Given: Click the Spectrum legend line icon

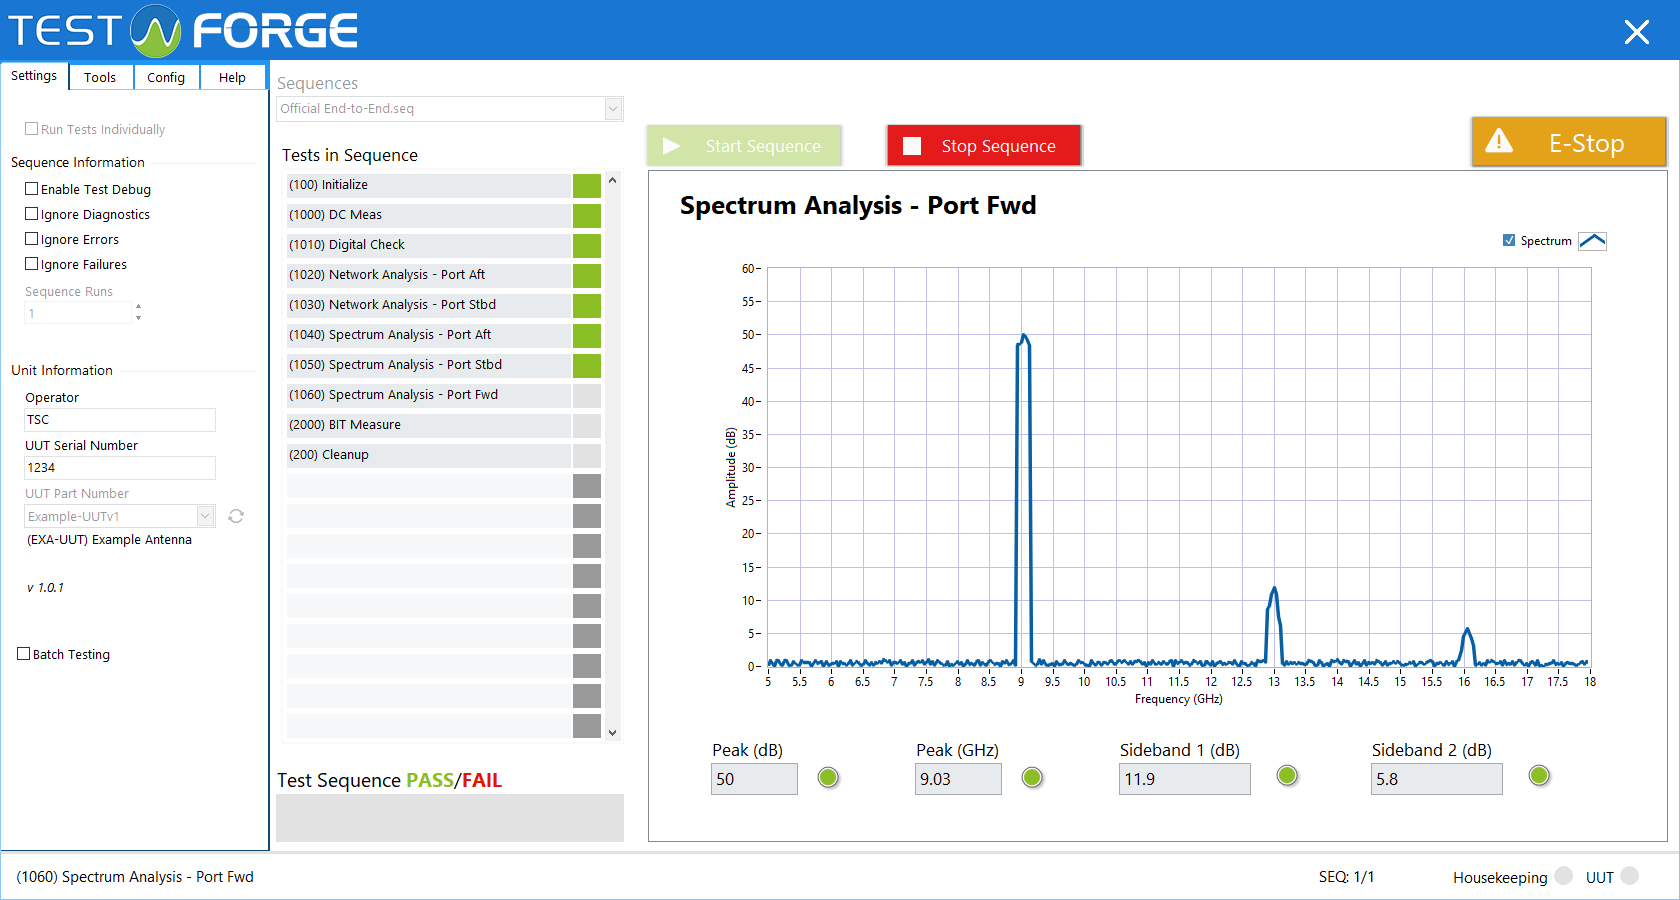Looking at the screenshot, I should point(1592,241).
